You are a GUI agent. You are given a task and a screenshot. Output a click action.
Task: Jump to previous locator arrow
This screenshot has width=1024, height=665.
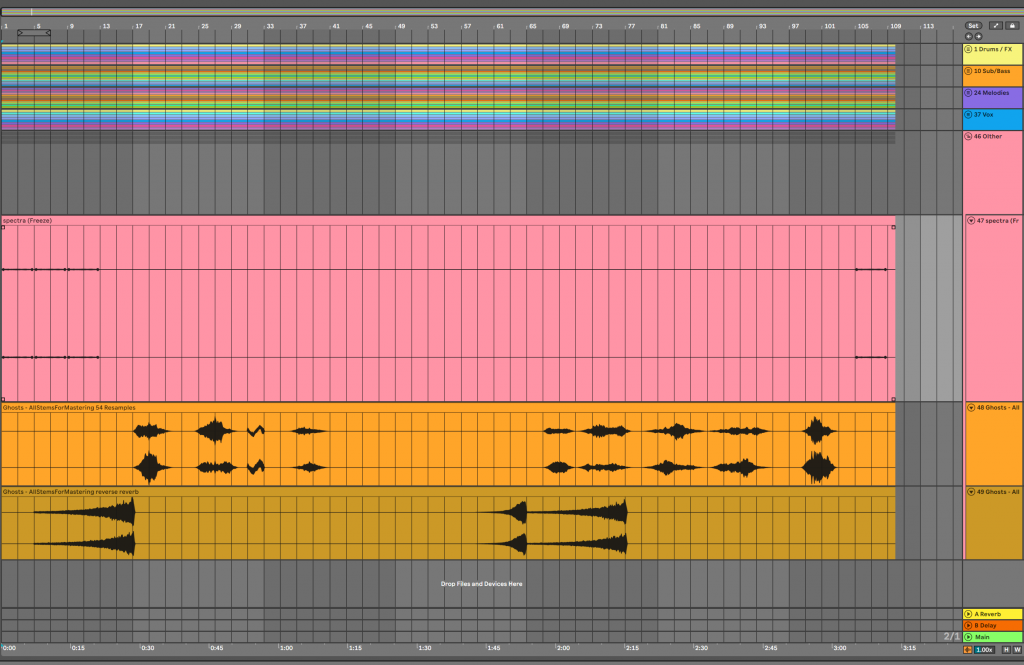click(968, 36)
